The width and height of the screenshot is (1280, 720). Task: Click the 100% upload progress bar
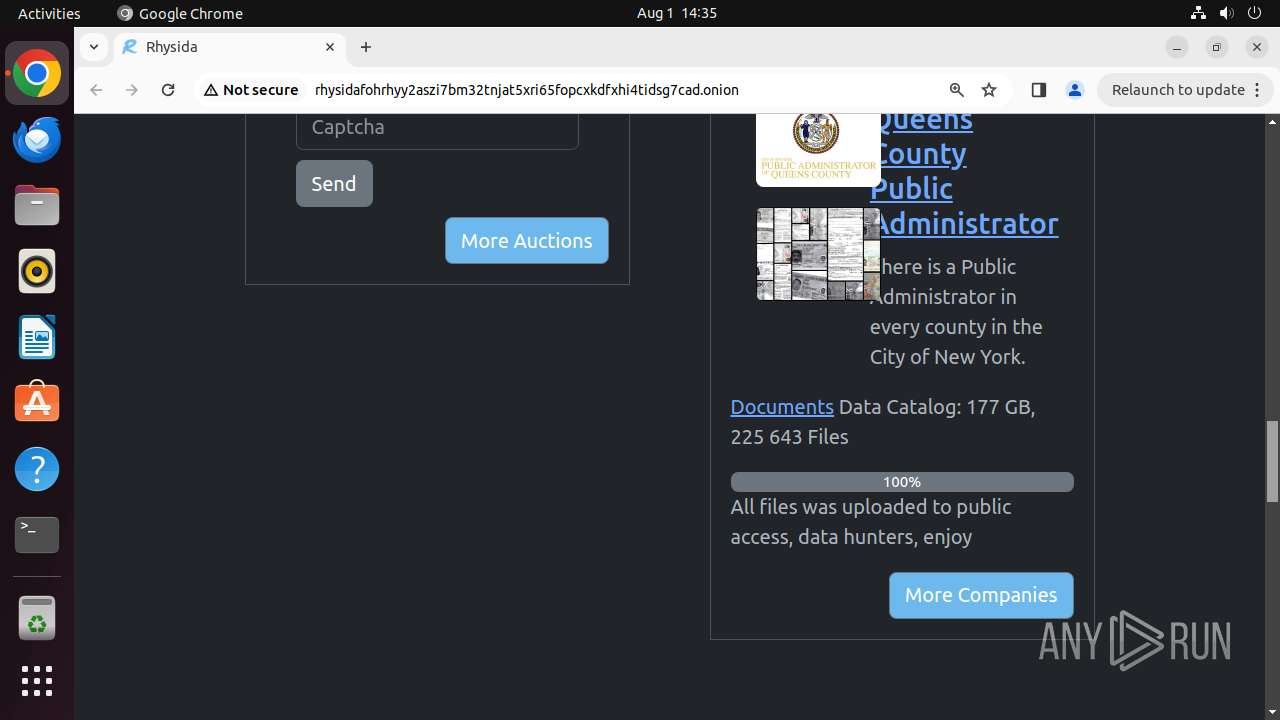click(902, 482)
